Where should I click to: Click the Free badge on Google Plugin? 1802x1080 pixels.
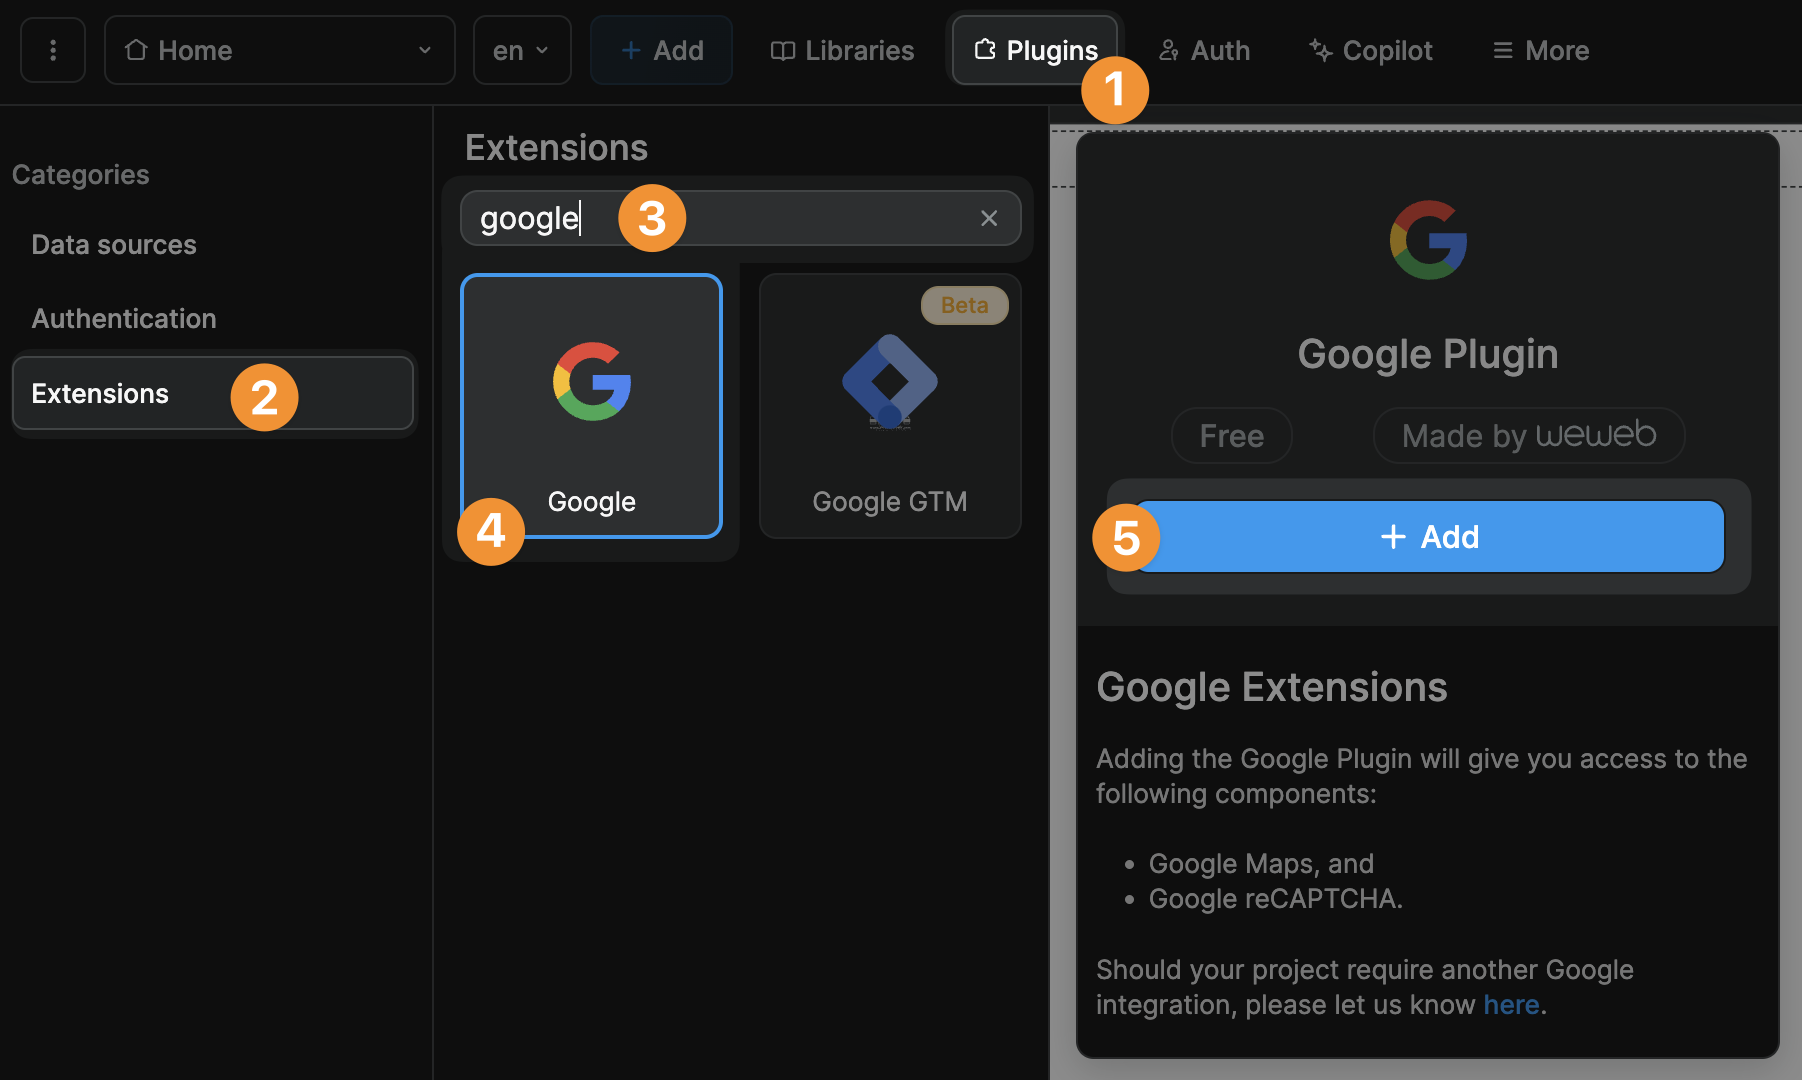point(1231,435)
